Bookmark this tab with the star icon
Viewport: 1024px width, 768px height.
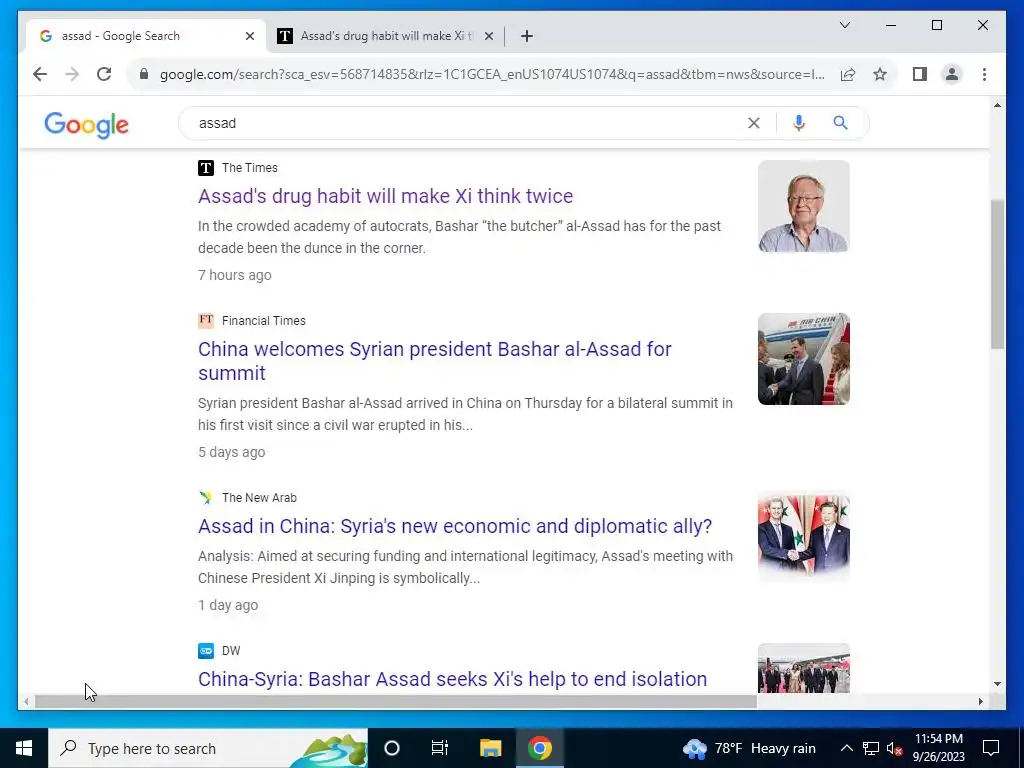pos(880,74)
